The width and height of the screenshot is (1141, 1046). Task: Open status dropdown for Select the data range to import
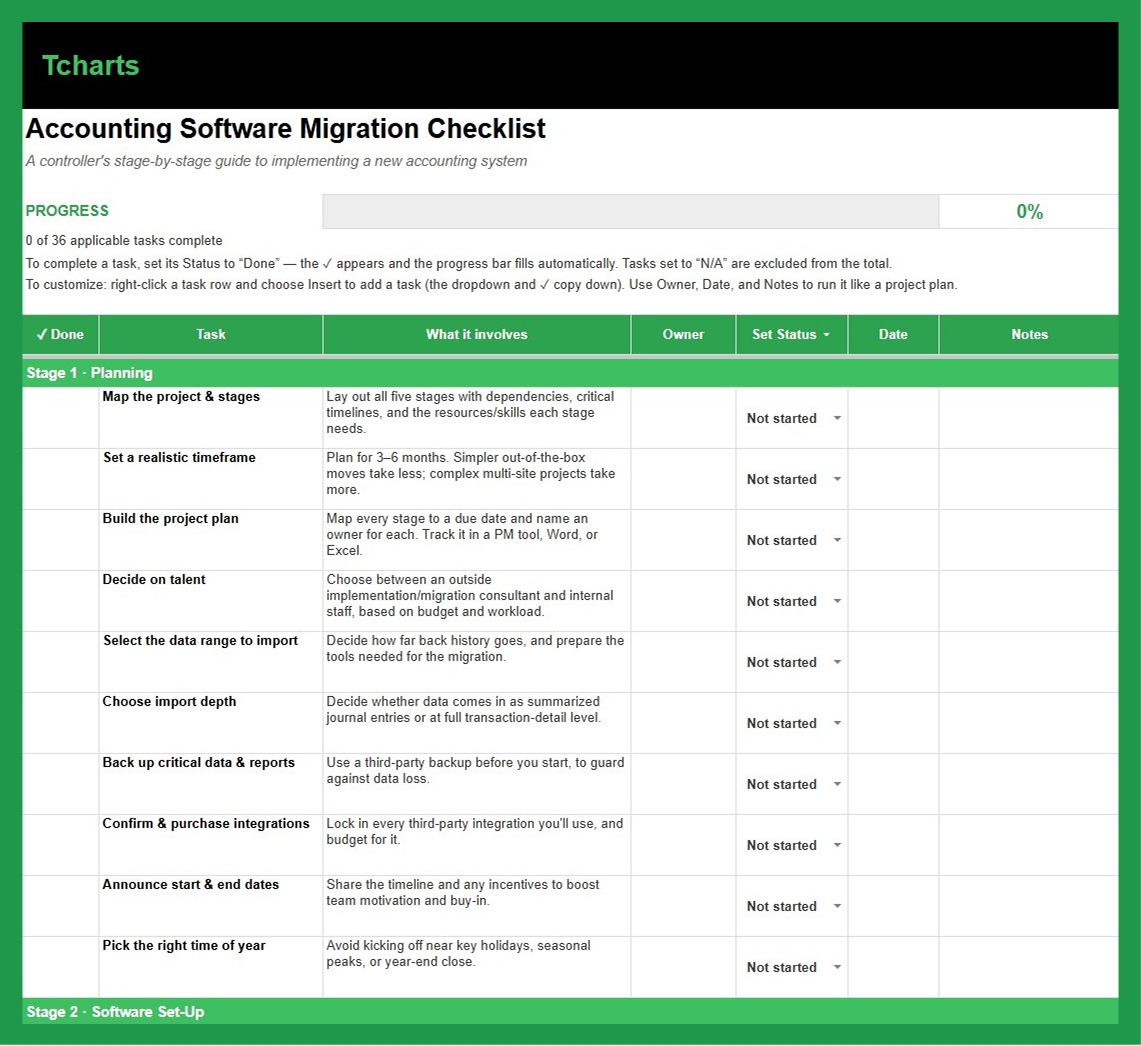(x=837, y=663)
